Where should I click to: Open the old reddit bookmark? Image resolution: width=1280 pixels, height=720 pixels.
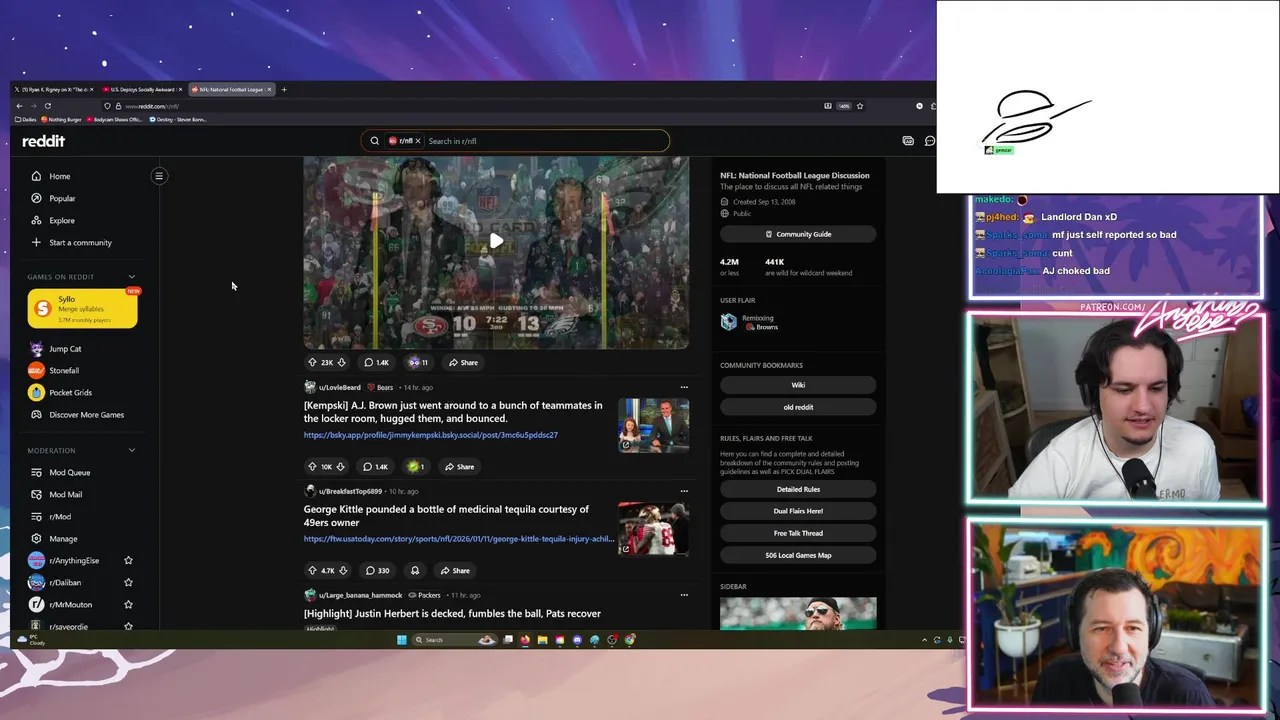[x=798, y=407]
